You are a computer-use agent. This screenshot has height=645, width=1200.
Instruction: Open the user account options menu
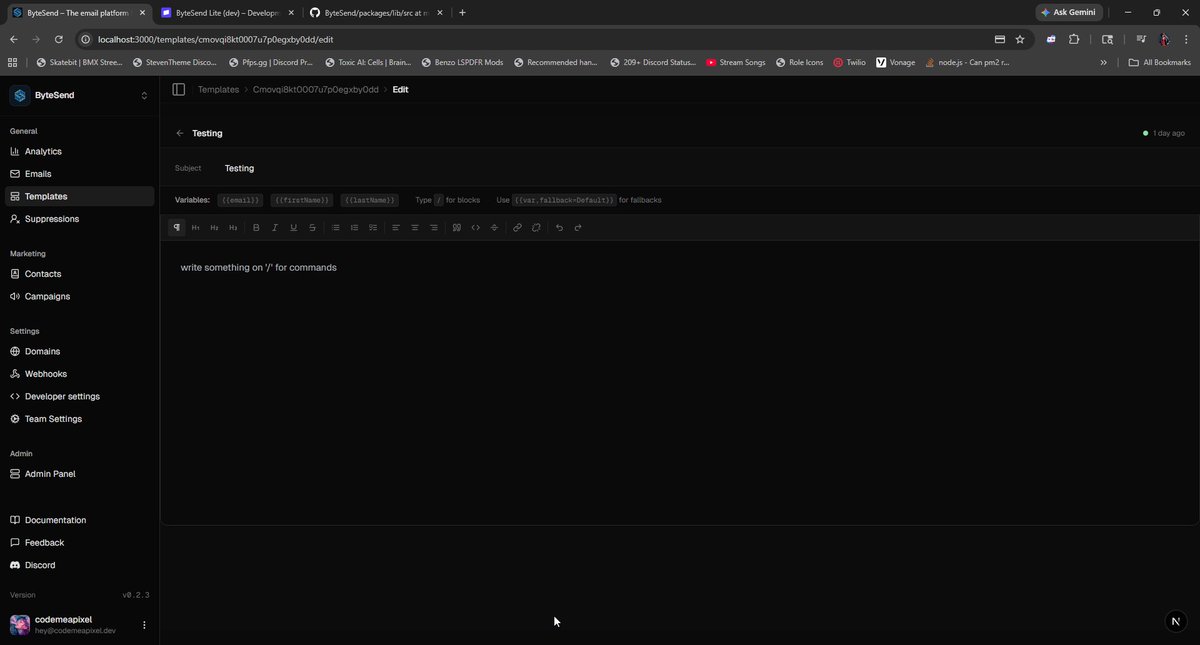pyautogui.click(x=144, y=625)
